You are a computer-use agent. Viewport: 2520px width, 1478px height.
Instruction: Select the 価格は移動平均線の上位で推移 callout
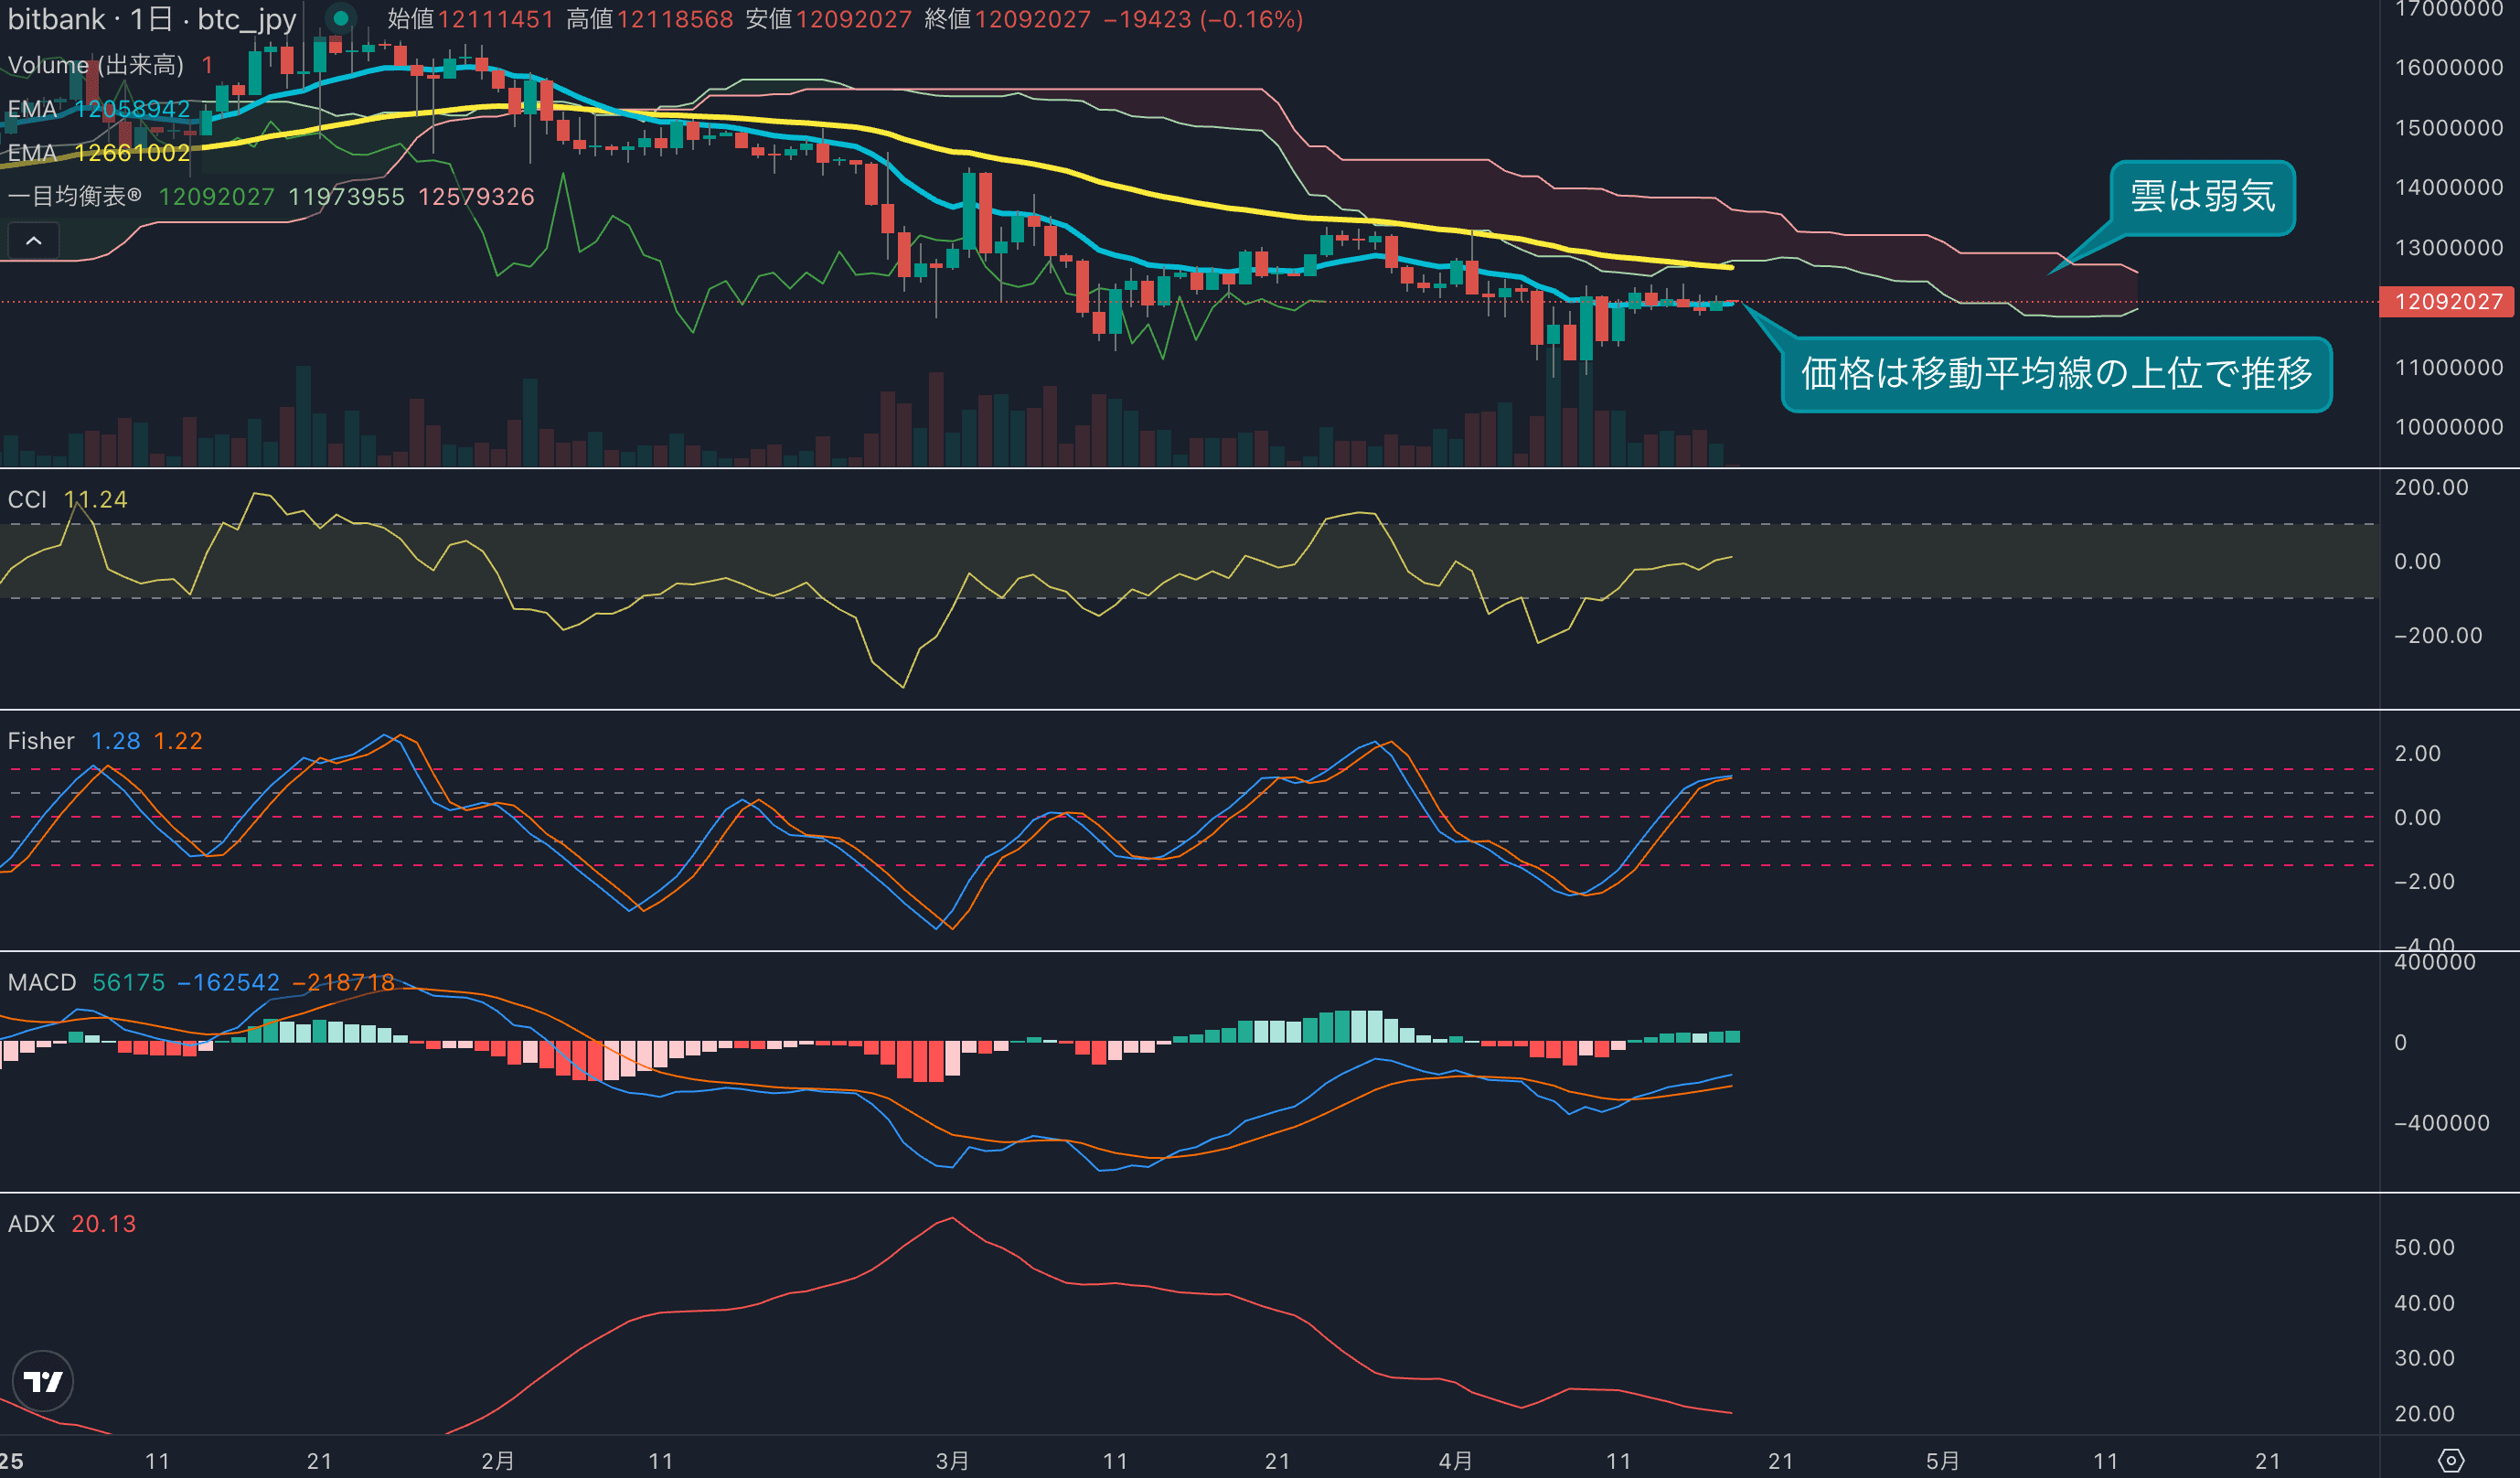pos(2056,374)
